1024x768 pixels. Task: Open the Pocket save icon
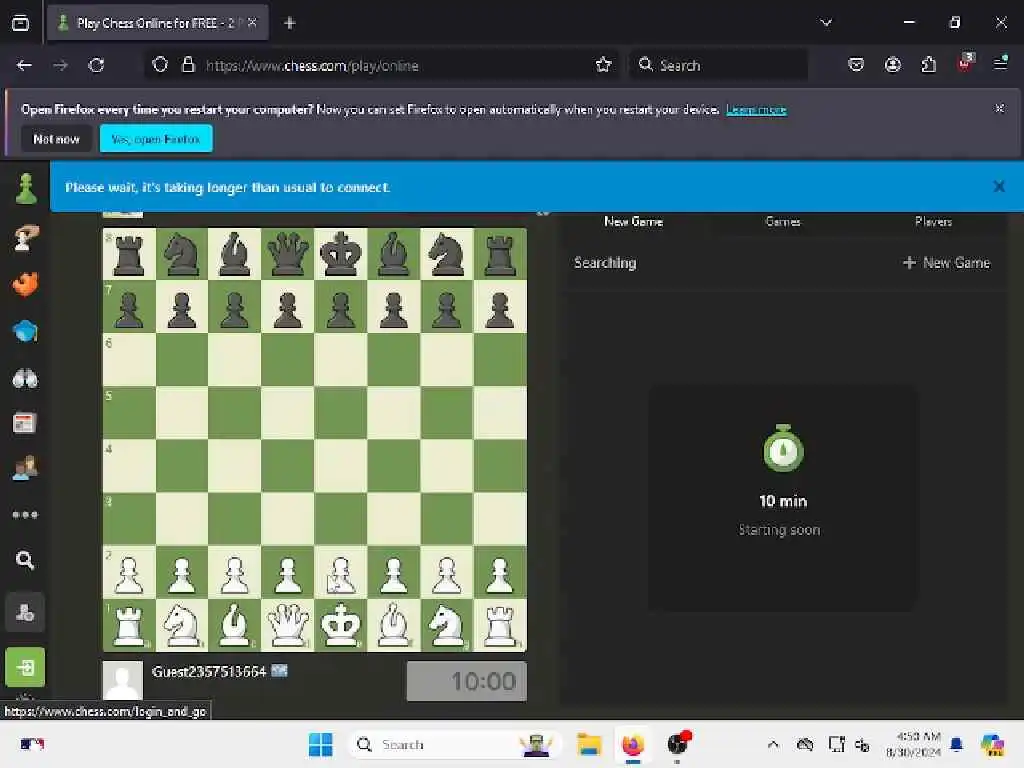(856, 65)
